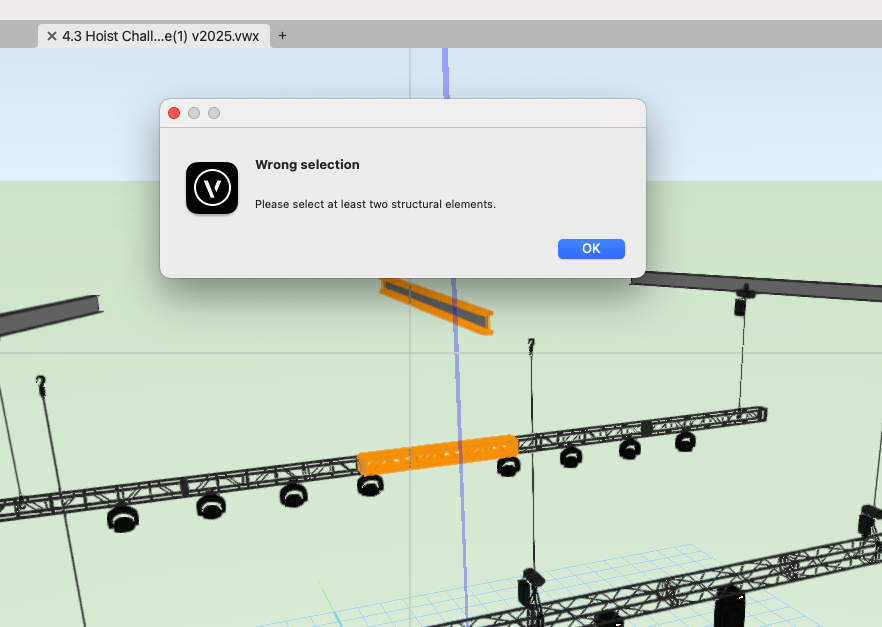Select the 4.3 Hoist Challenge v2025.vwx tab
The width and height of the screenshot is (882, 627).
click(160, 36)
